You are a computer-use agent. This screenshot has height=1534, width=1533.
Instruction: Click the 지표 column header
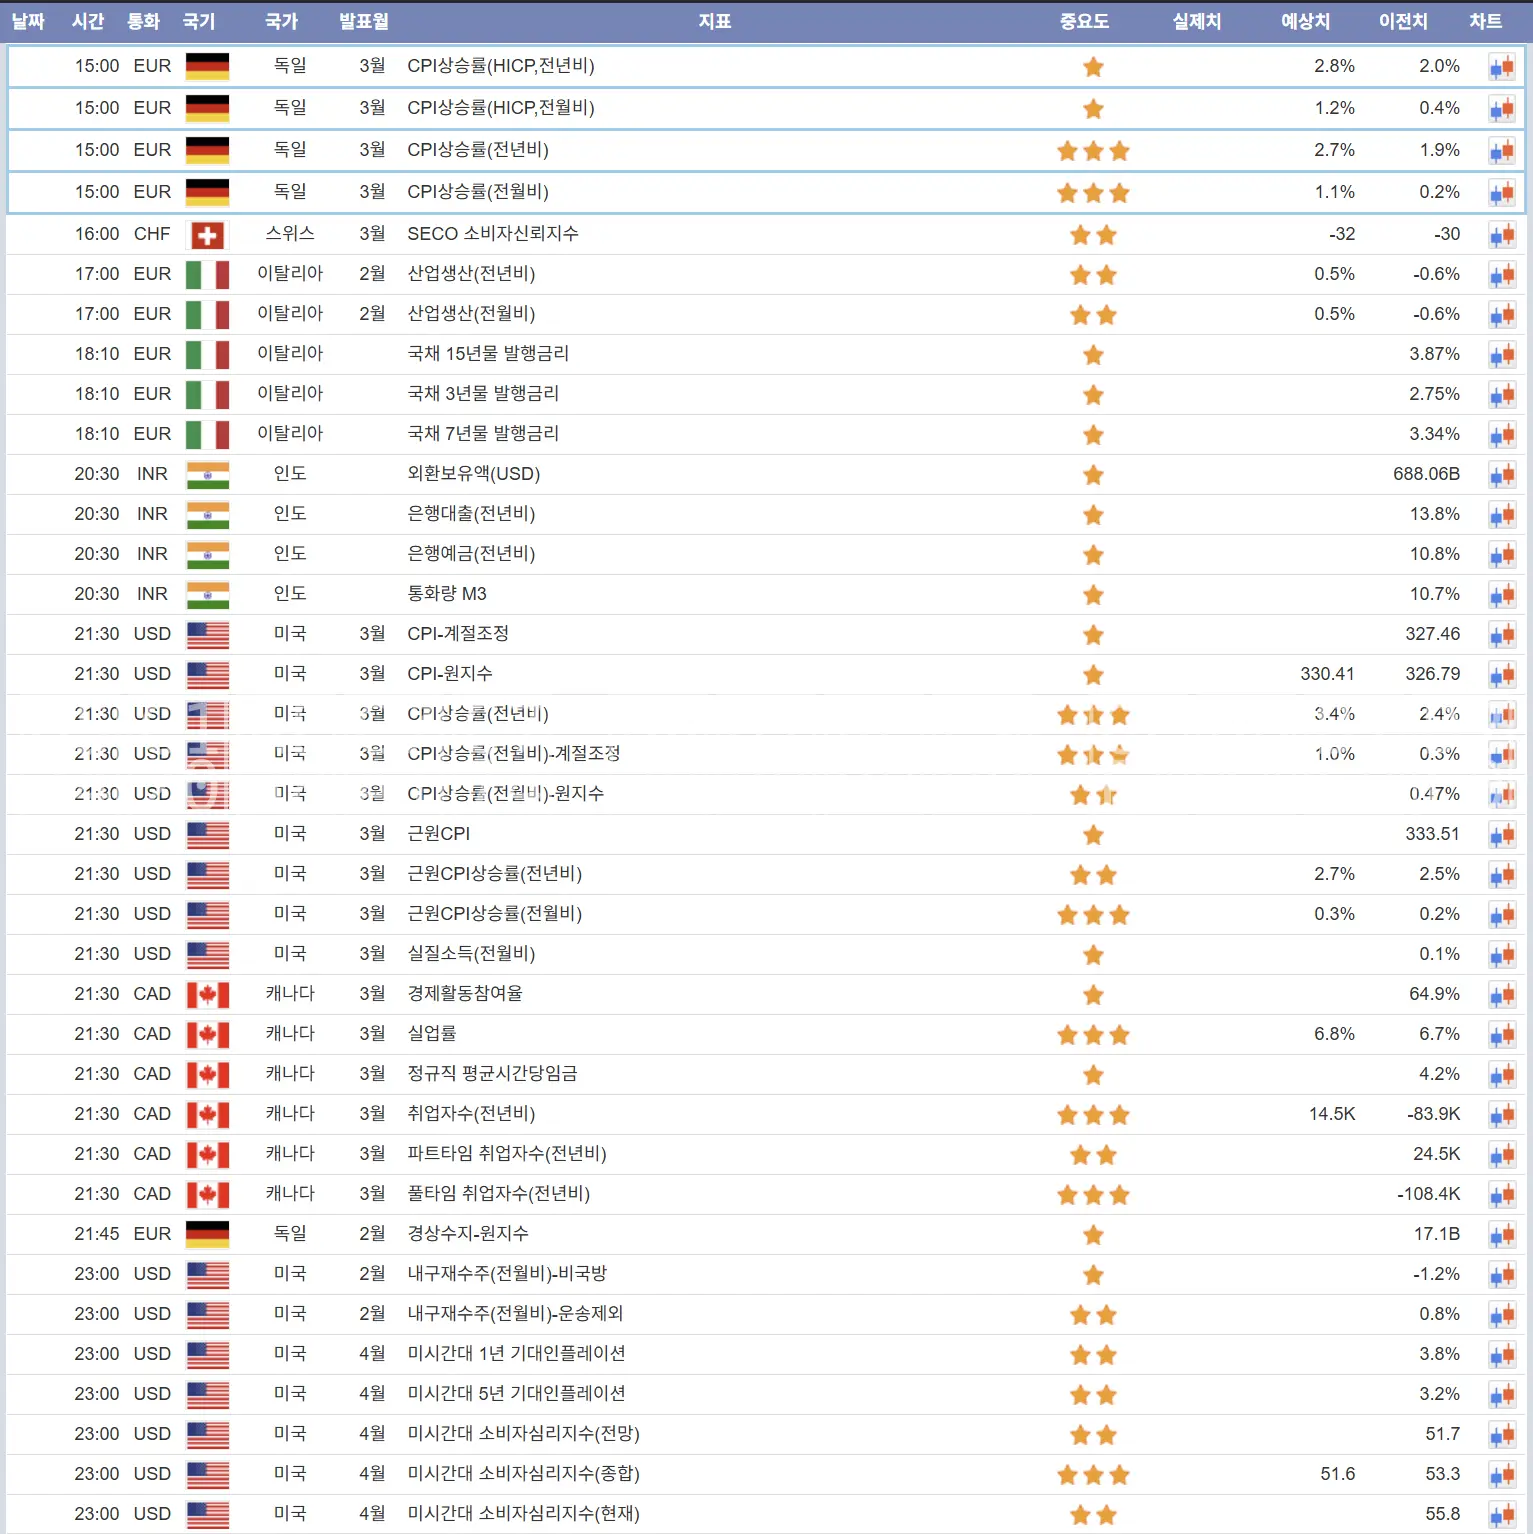click(x=714, y=22)
